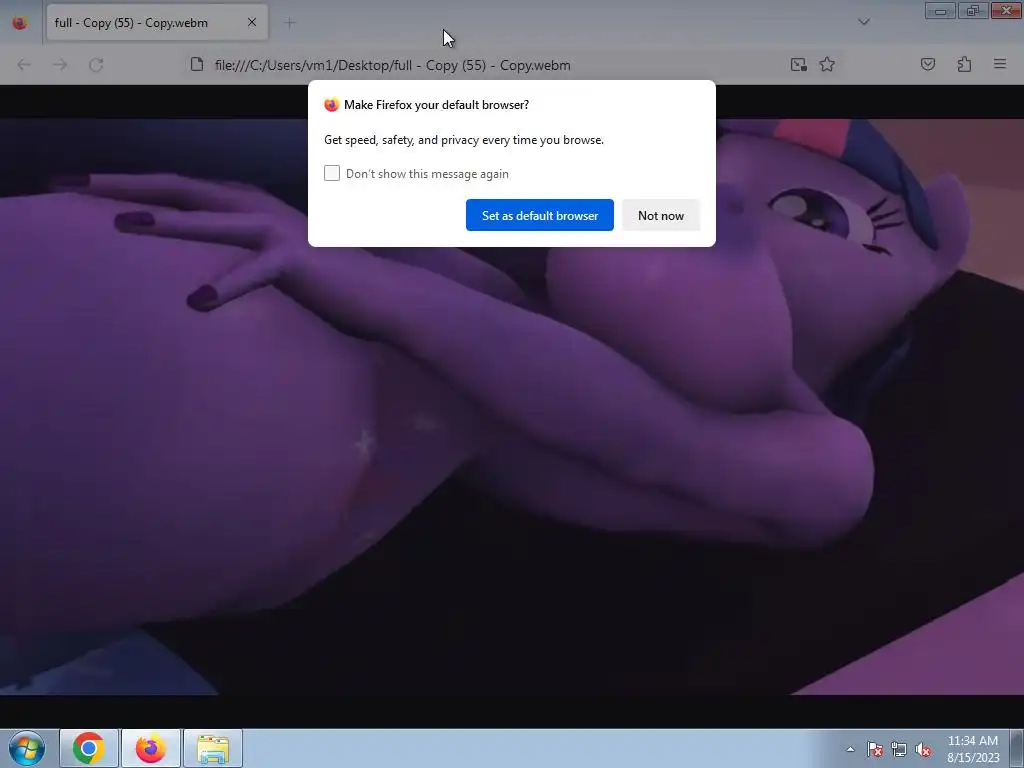Open a new tab with plus icon
This screenshot has width=1024, height=768.
click(x=290, y=23)
